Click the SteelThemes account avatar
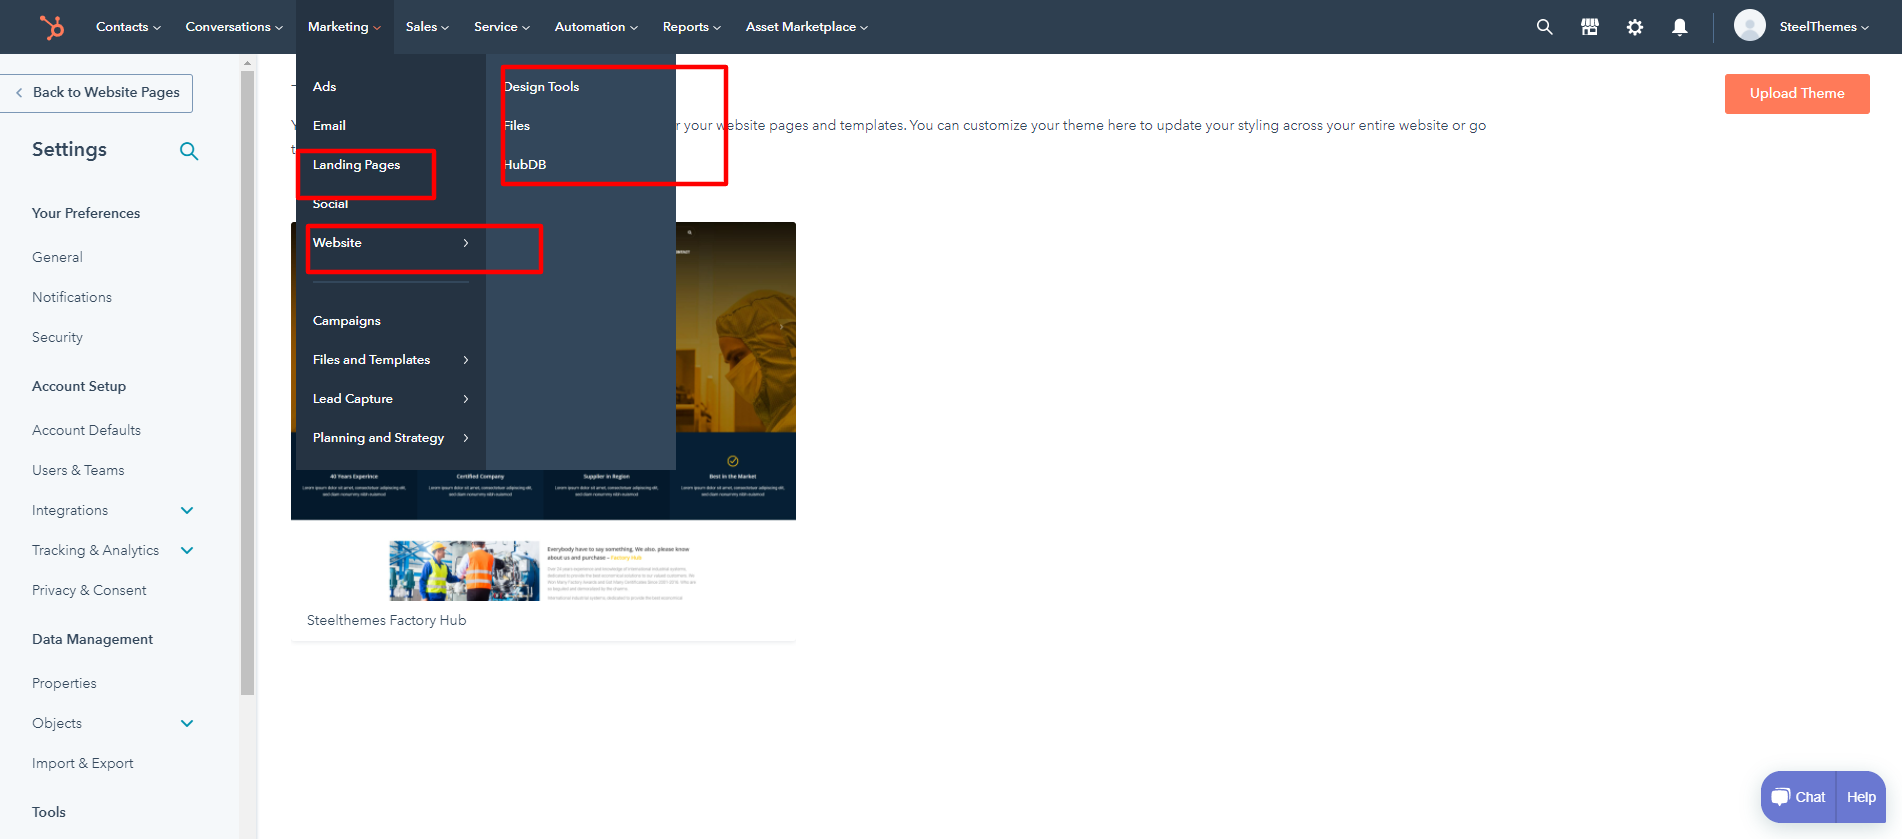This screenshot has height=839, width=1902. (x=1749, y=26)
